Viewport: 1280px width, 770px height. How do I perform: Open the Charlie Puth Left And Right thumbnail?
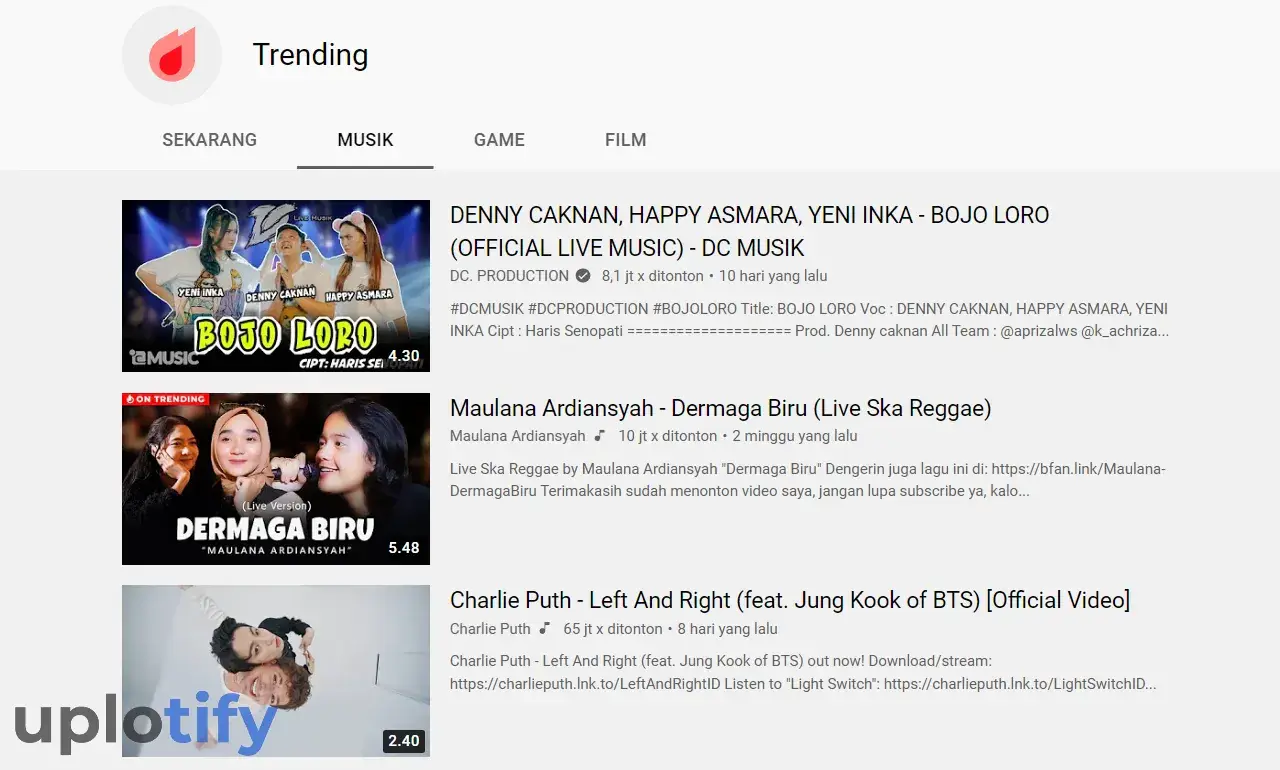point(276,671)
